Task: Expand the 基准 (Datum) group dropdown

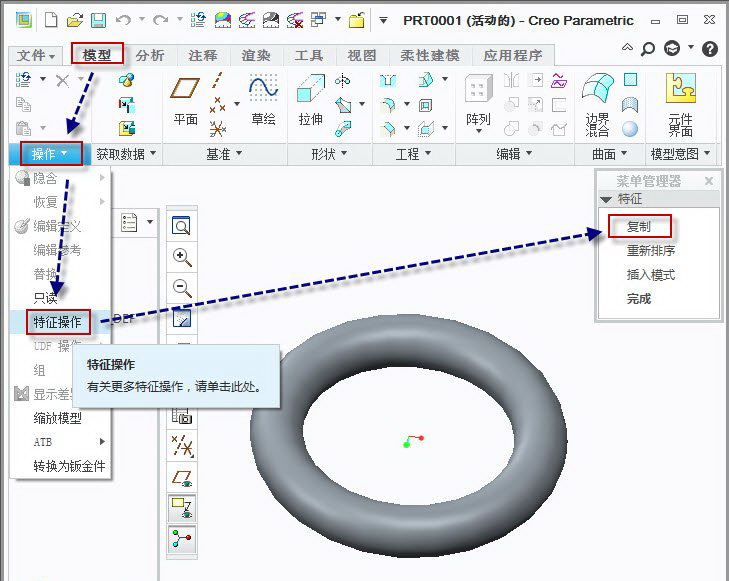Action: click(224, 154)
